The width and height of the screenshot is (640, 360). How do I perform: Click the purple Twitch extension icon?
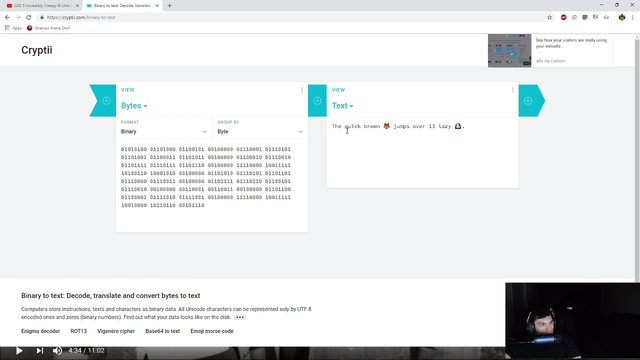point(585,17)
